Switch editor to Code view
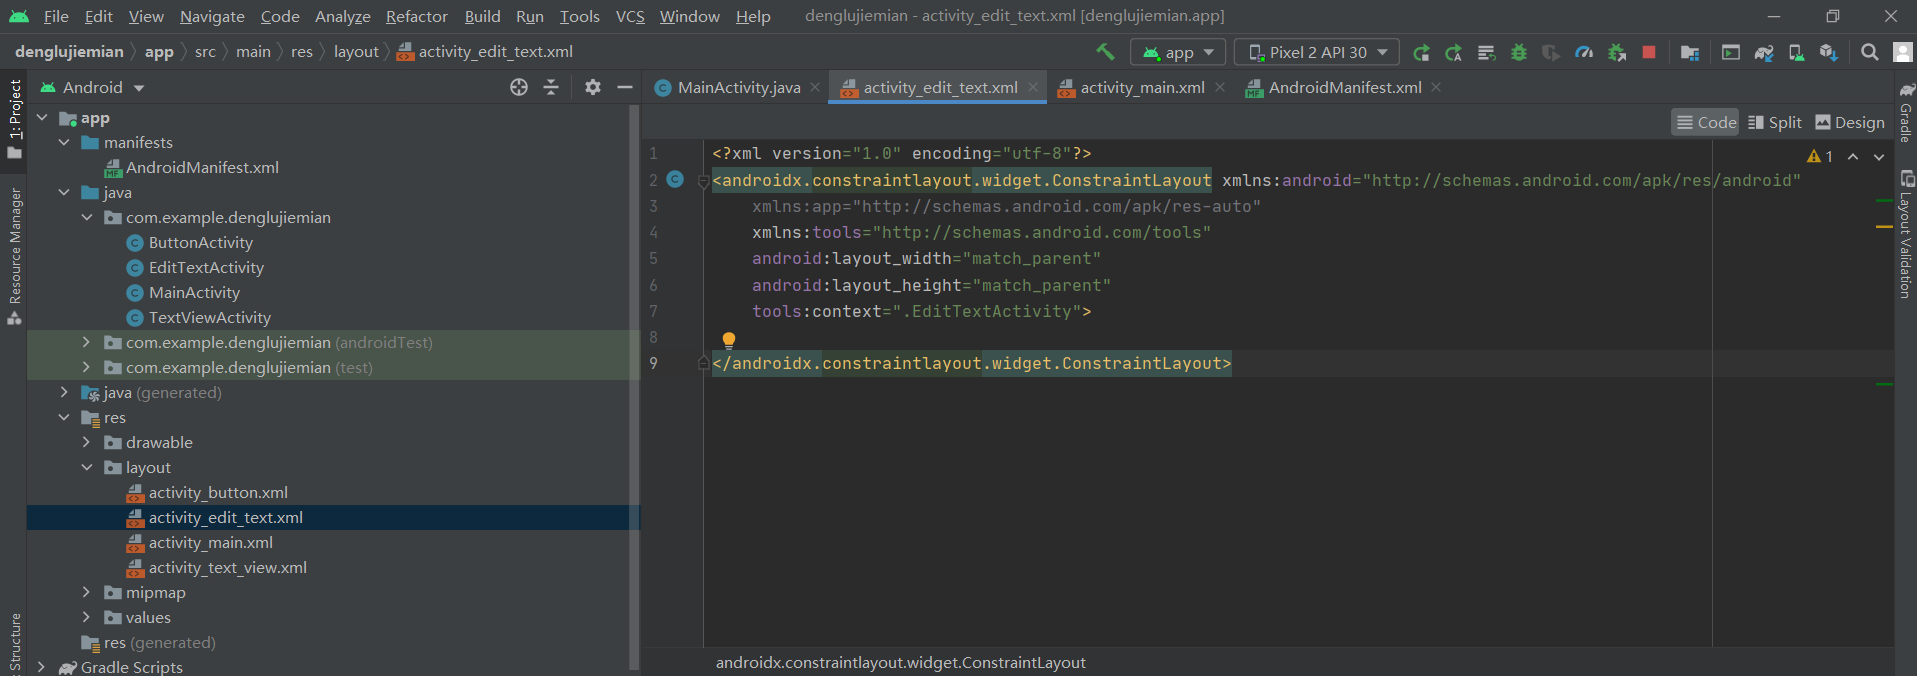The image size is (1917, 676). (1706, 122)
